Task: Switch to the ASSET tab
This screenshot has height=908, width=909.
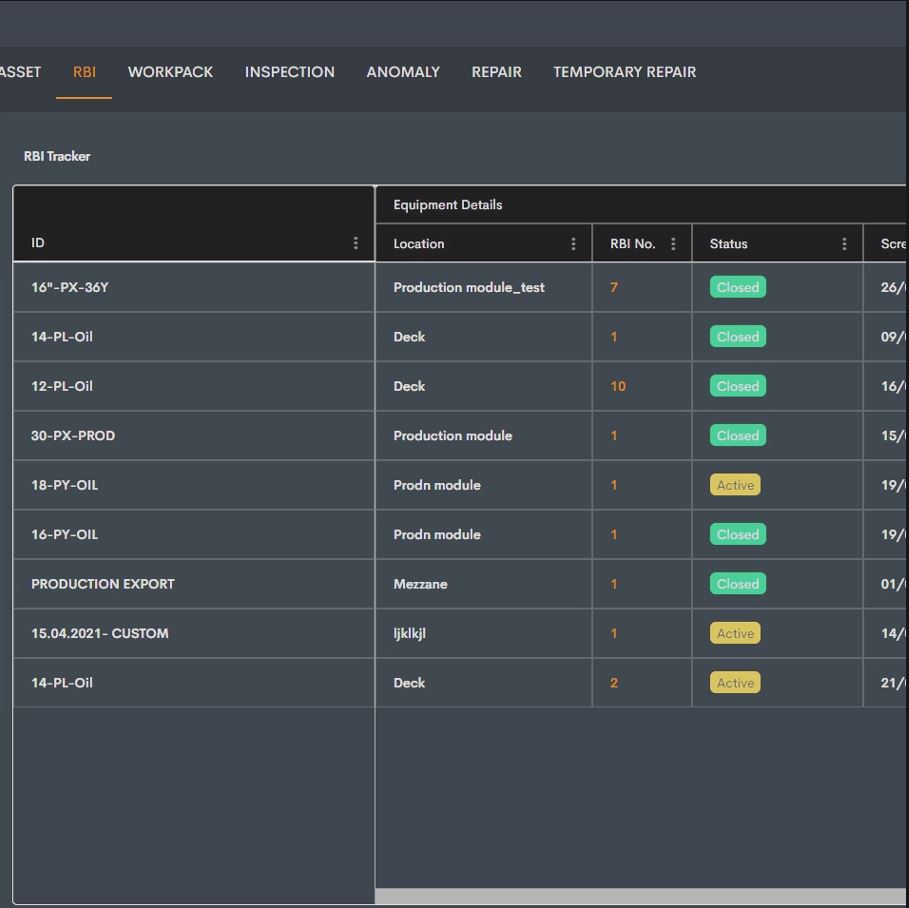Action: click(20, 72)
